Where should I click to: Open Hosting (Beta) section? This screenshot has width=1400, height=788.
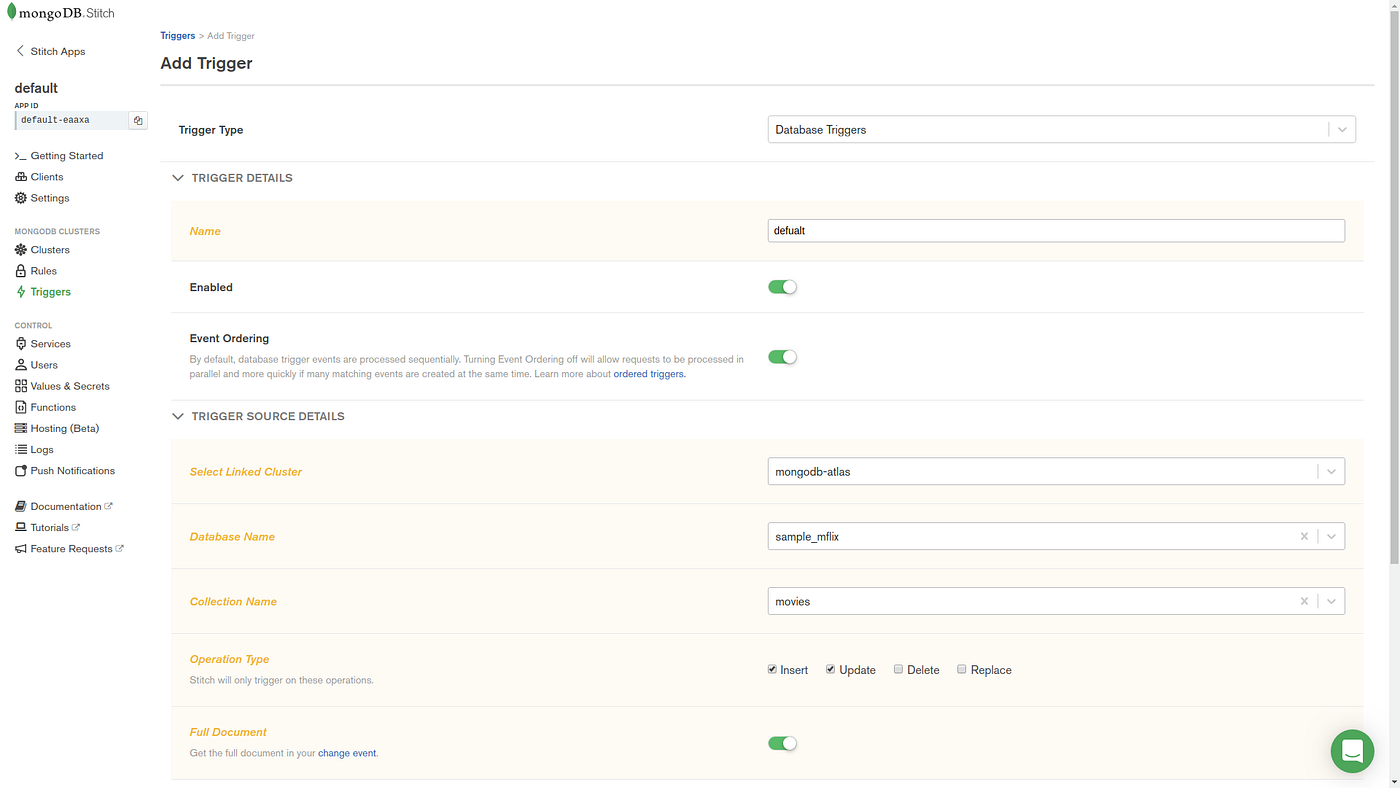point(65,427)
